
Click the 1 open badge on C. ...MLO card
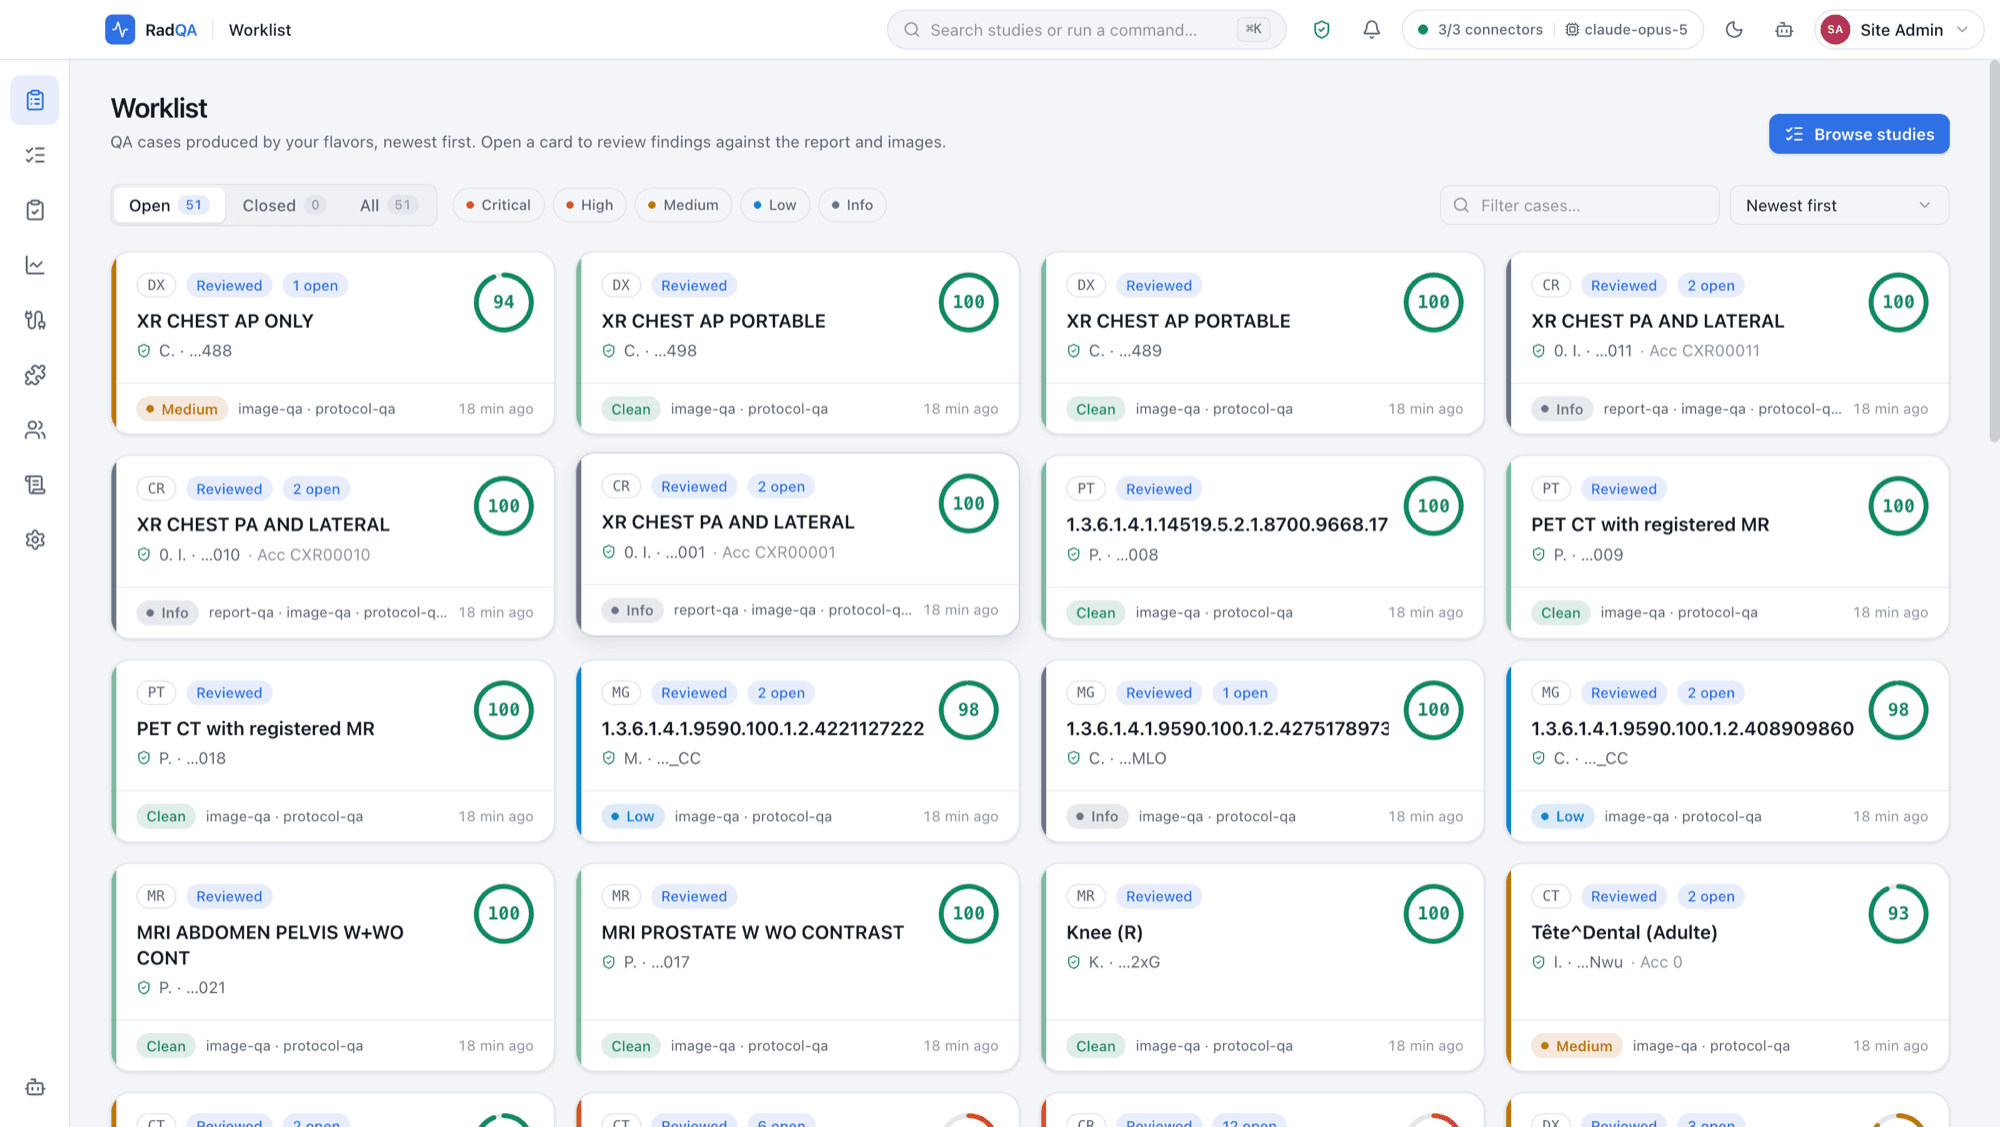(1245, 692)
